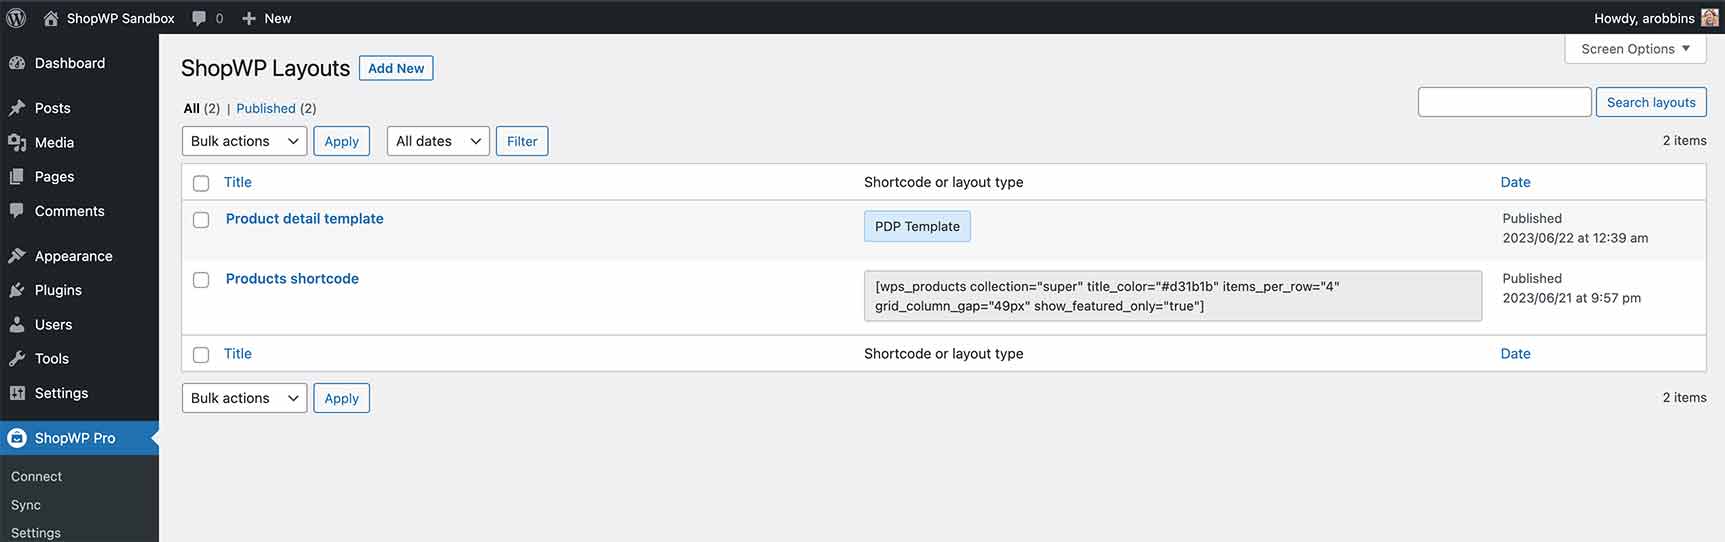Open Dashboard menu item

click(x=70, y=63)
